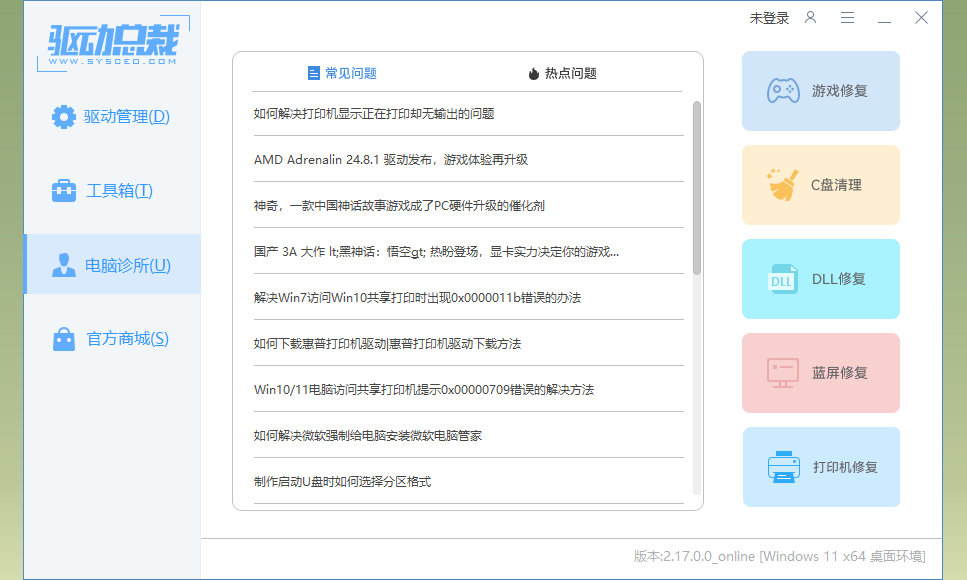Click the shopping bag icon for 官方商城
The width and height of the screenshot is (967, 580).
64,339
